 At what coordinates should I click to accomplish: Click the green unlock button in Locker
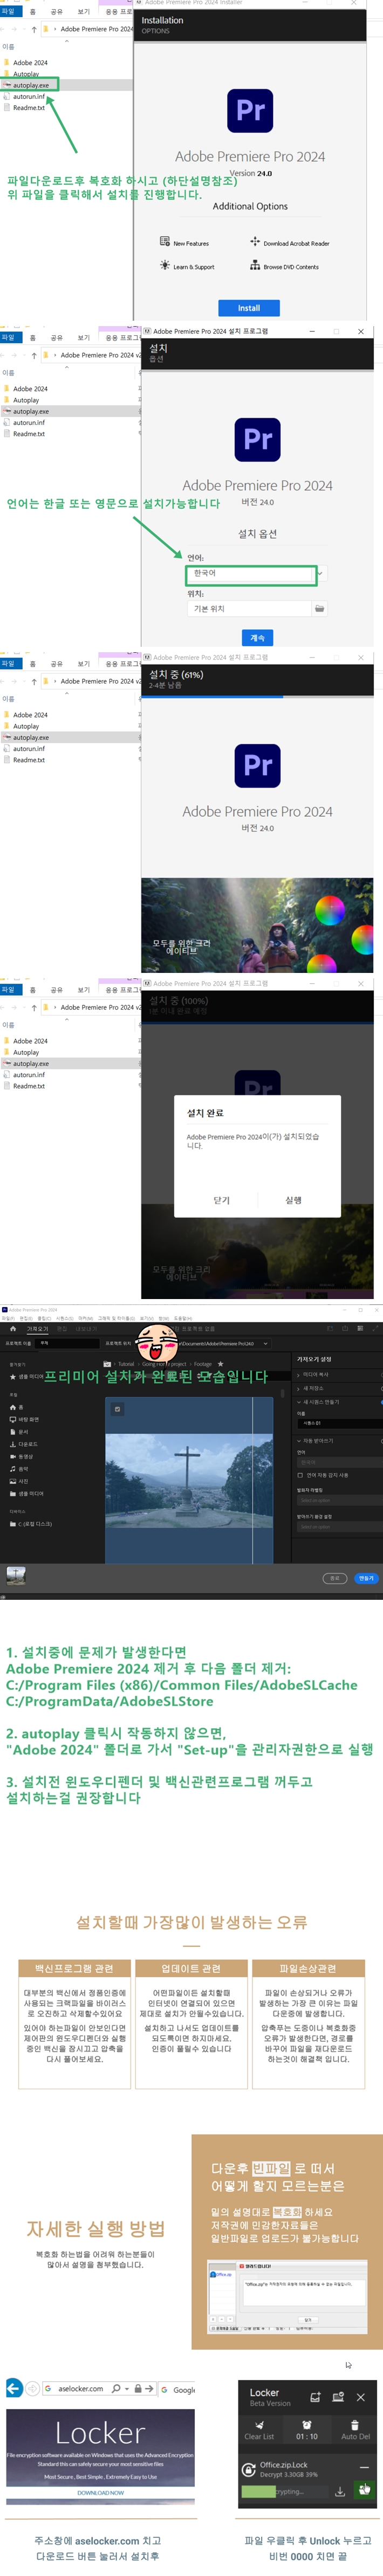tap(365, 2489)
